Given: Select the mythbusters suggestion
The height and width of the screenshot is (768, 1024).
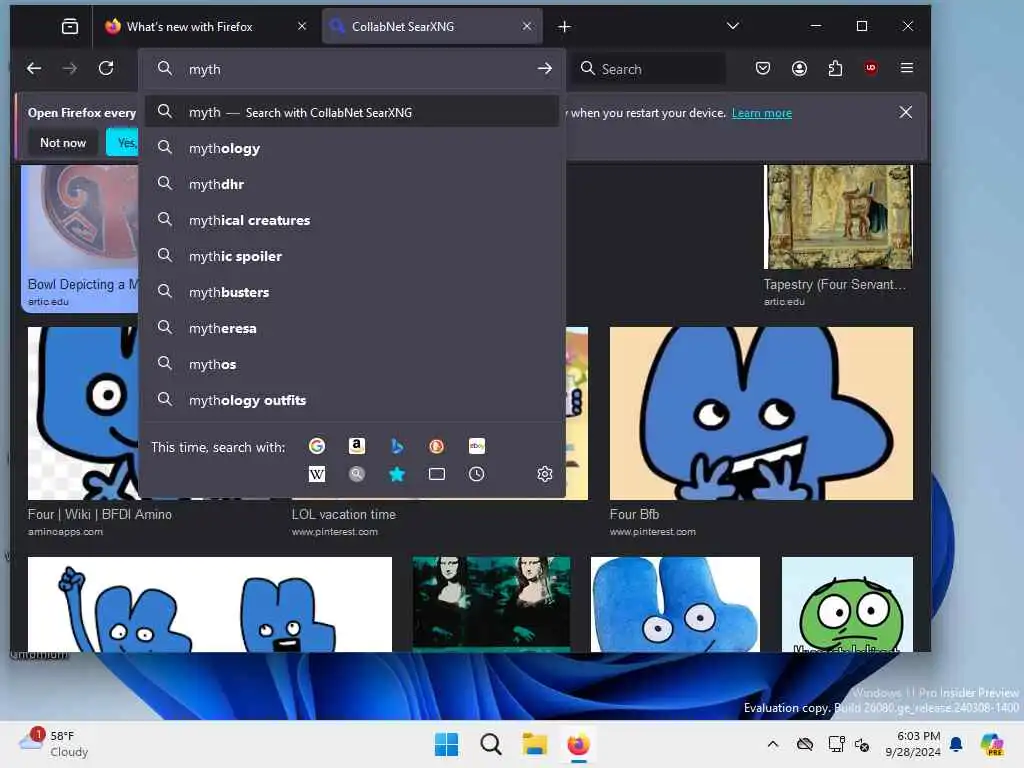Looking at the screenshot, I should tap(353, 292).
